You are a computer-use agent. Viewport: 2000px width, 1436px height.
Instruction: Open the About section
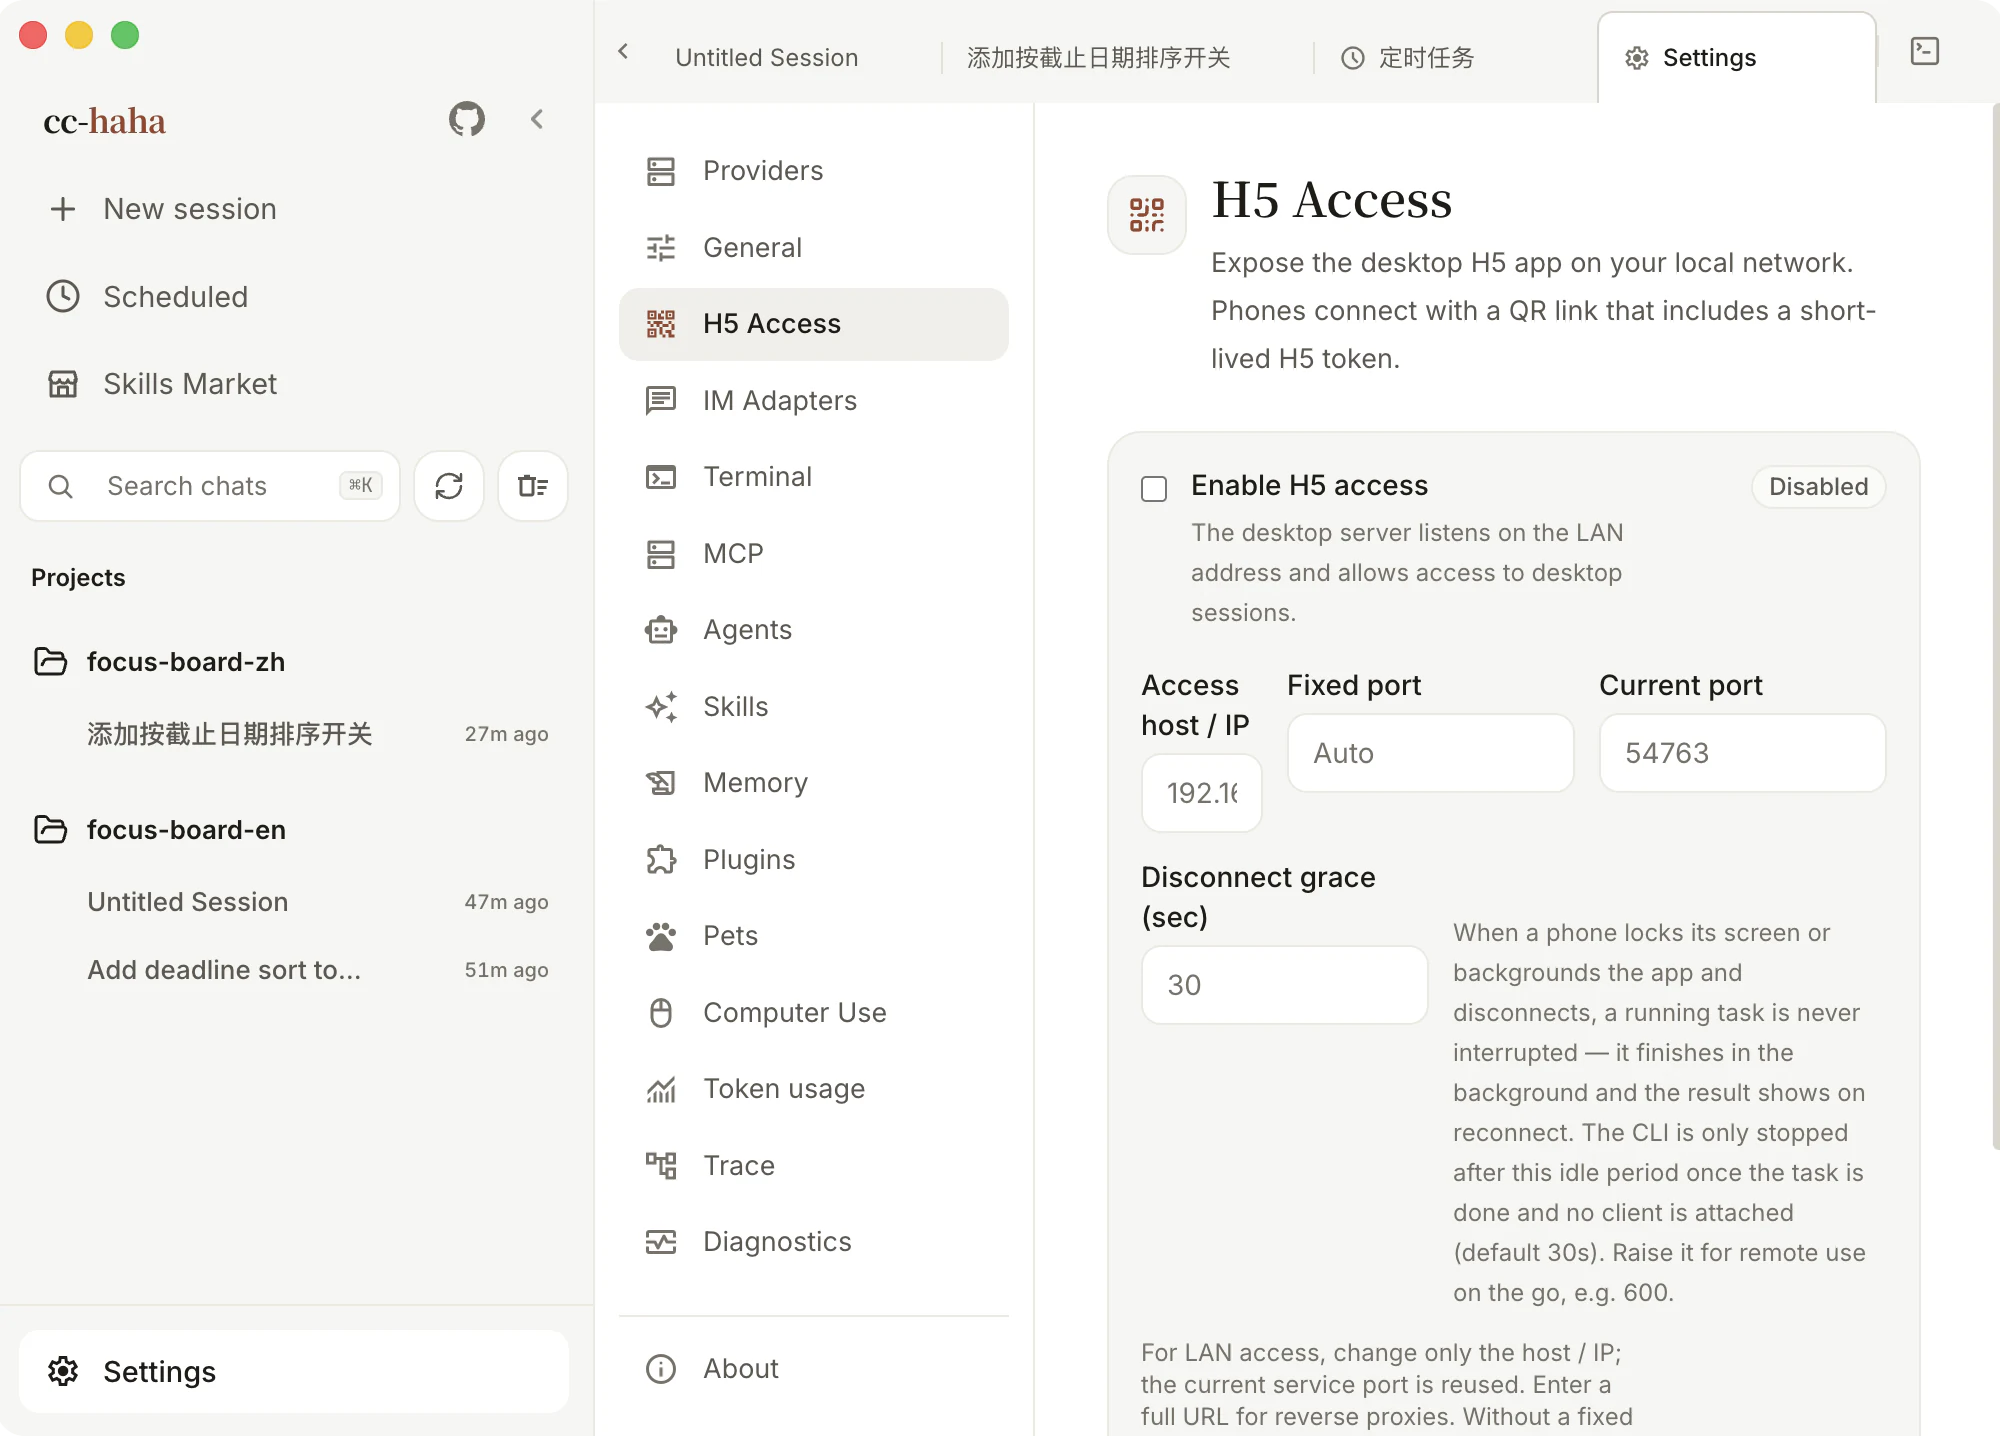(814, 1369)
